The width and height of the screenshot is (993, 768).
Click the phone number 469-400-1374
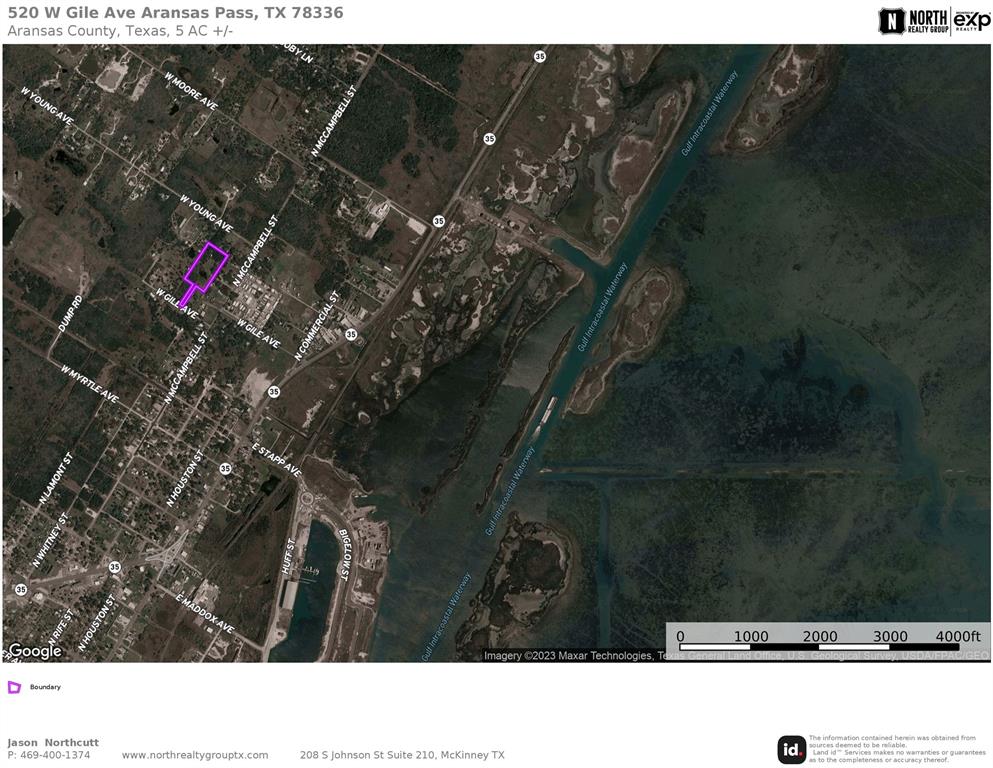point(49,755)
